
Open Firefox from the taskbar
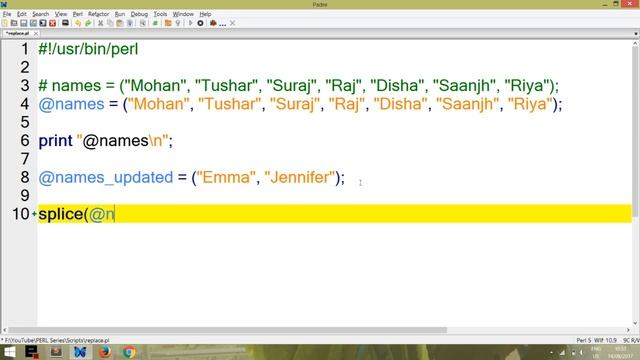104,352
